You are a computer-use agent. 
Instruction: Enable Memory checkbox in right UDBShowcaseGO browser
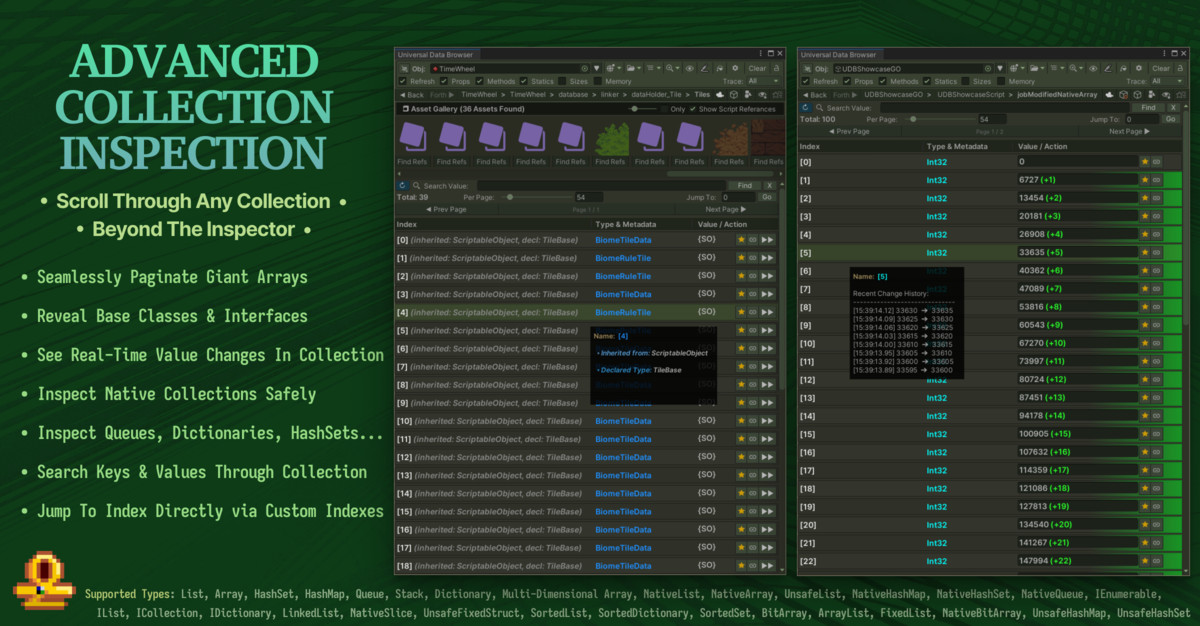(1001, 81)
